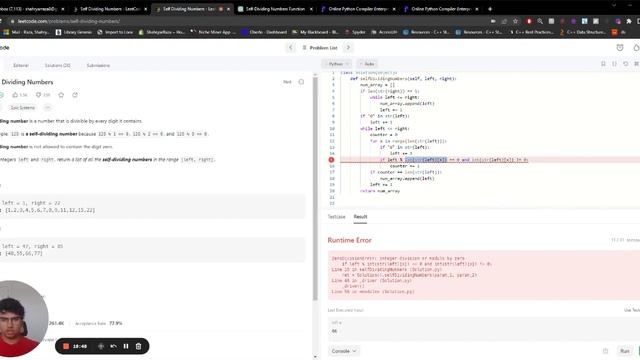Click the problem description scrollbar

pos(315,188)
